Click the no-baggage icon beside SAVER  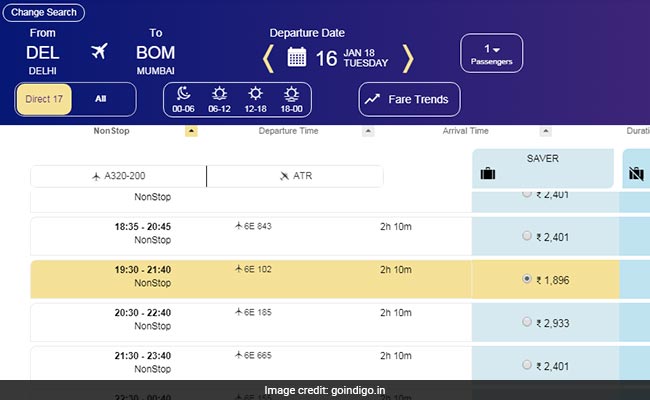click(636, 174)
